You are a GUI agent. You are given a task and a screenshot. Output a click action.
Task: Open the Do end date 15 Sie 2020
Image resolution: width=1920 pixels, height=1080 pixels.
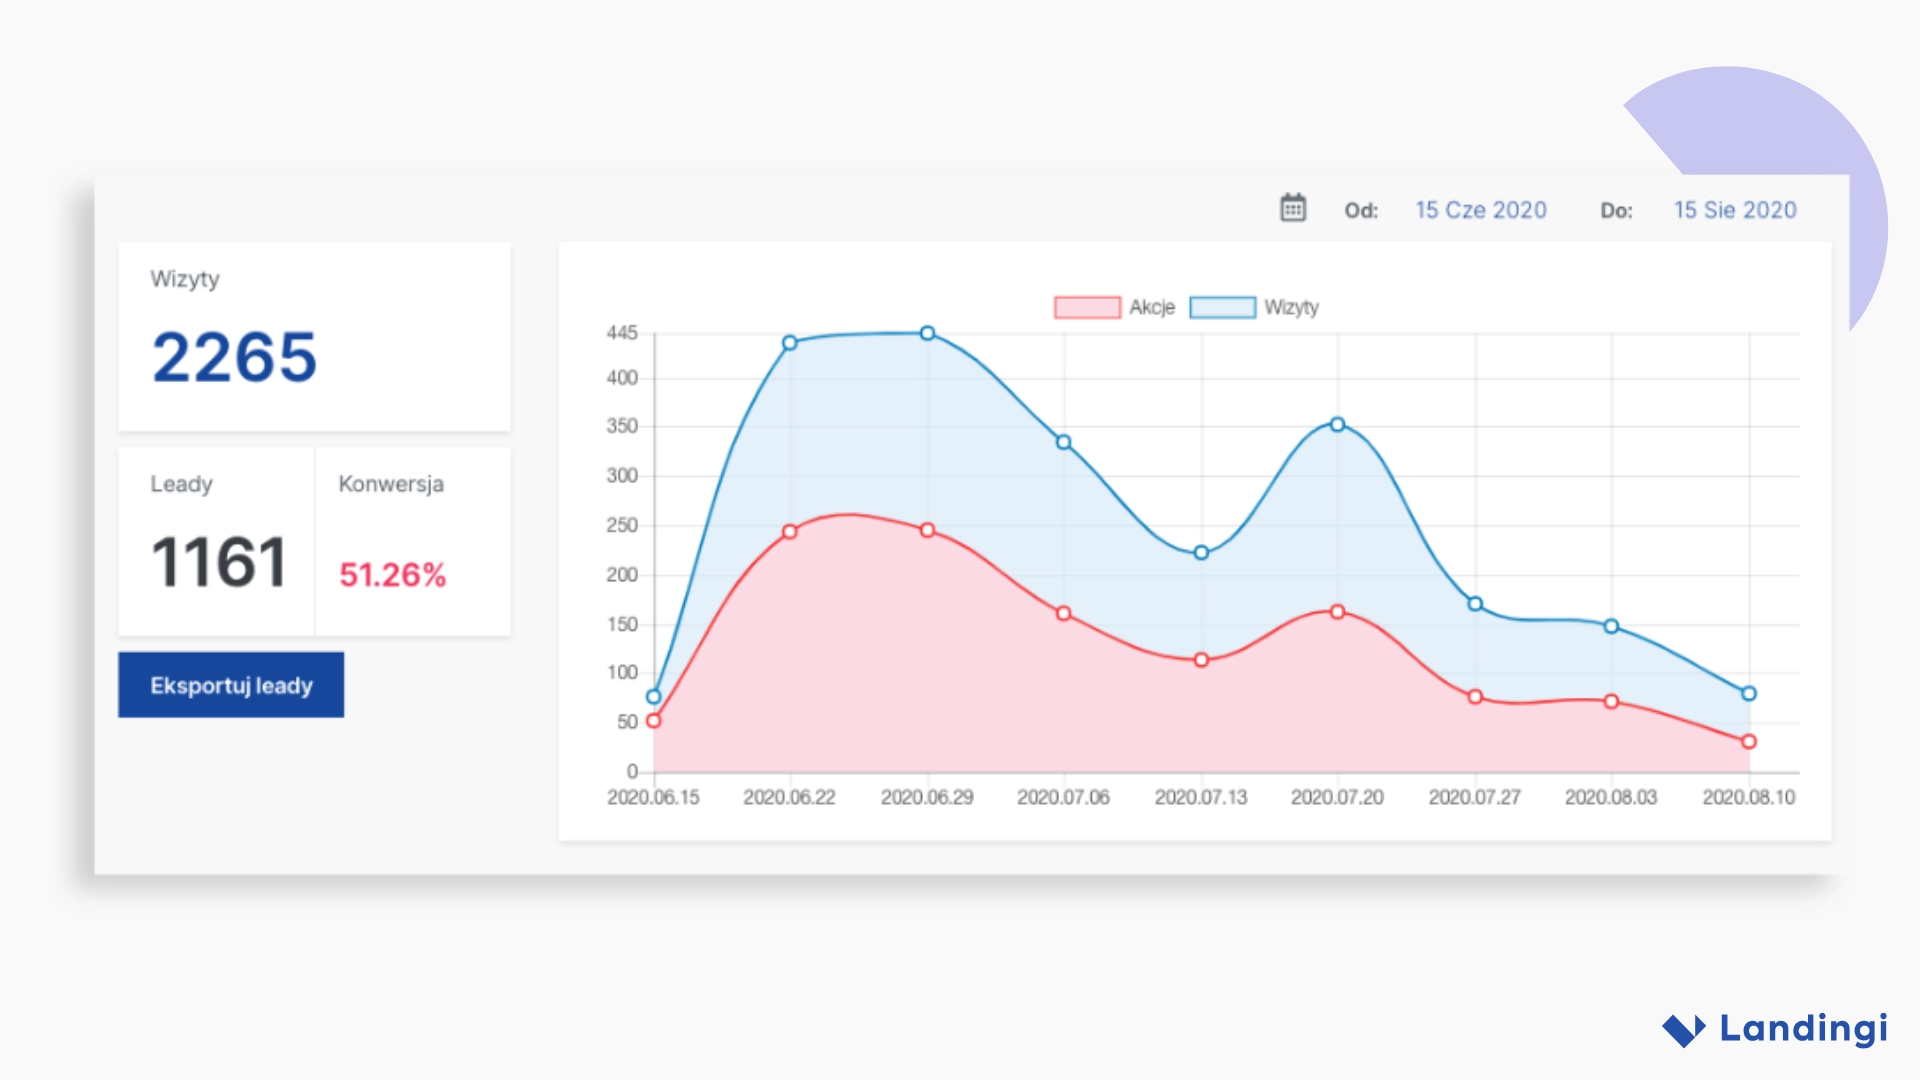tap(1735, 210)
